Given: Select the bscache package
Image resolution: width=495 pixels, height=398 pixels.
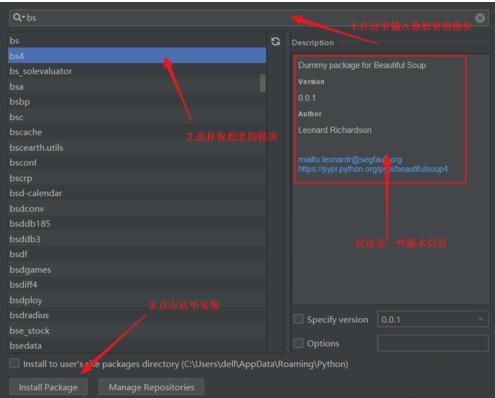Looking at the screenshot, I should click(137, 132).
